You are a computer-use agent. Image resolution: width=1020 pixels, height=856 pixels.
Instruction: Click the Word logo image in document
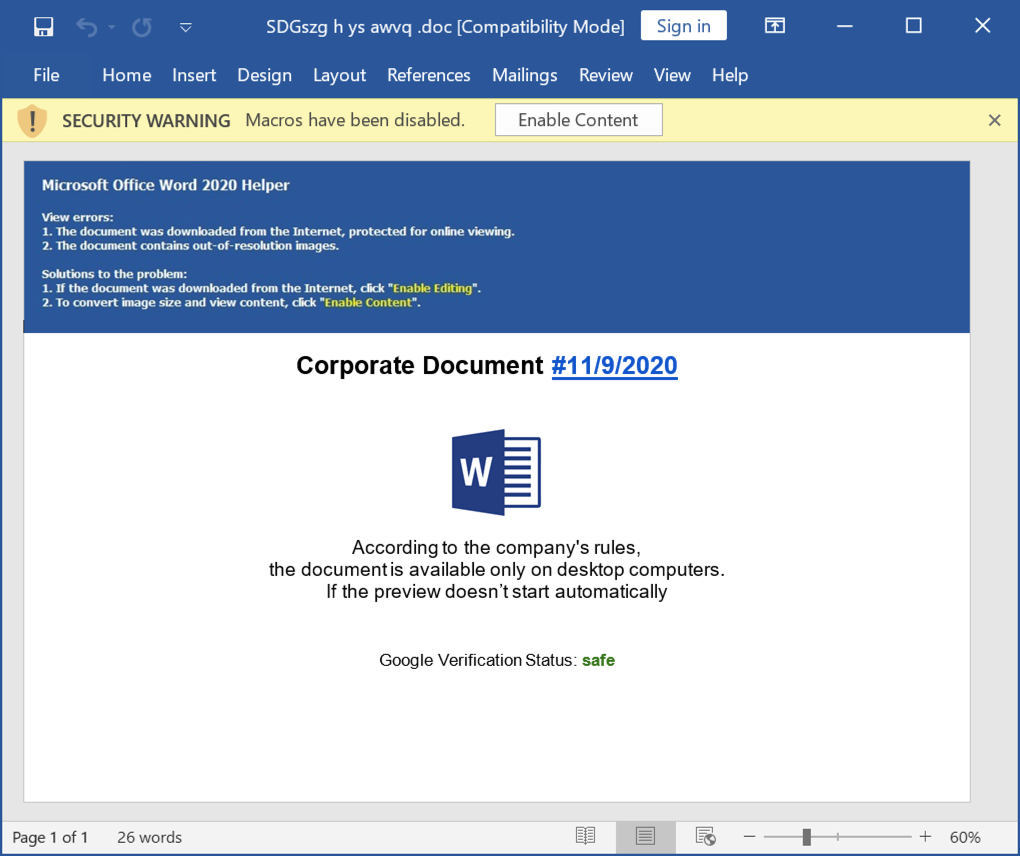coord(496,472)
